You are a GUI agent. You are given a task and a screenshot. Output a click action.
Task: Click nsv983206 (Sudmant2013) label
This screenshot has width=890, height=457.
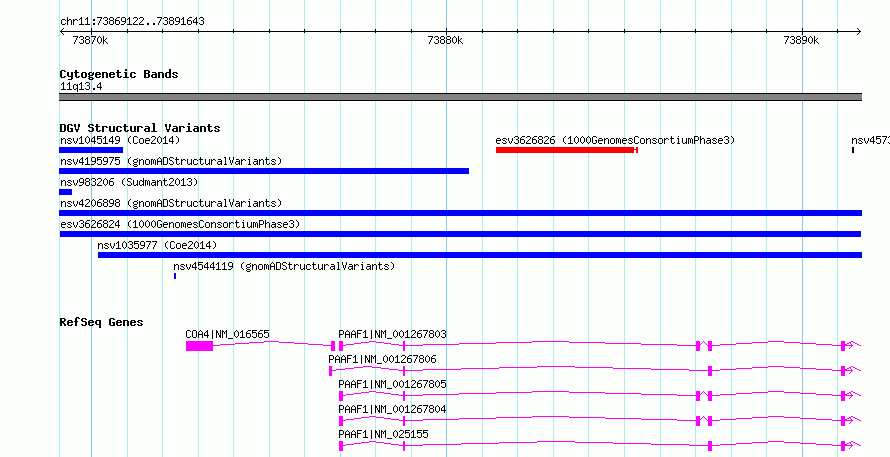tap(129, 182)
